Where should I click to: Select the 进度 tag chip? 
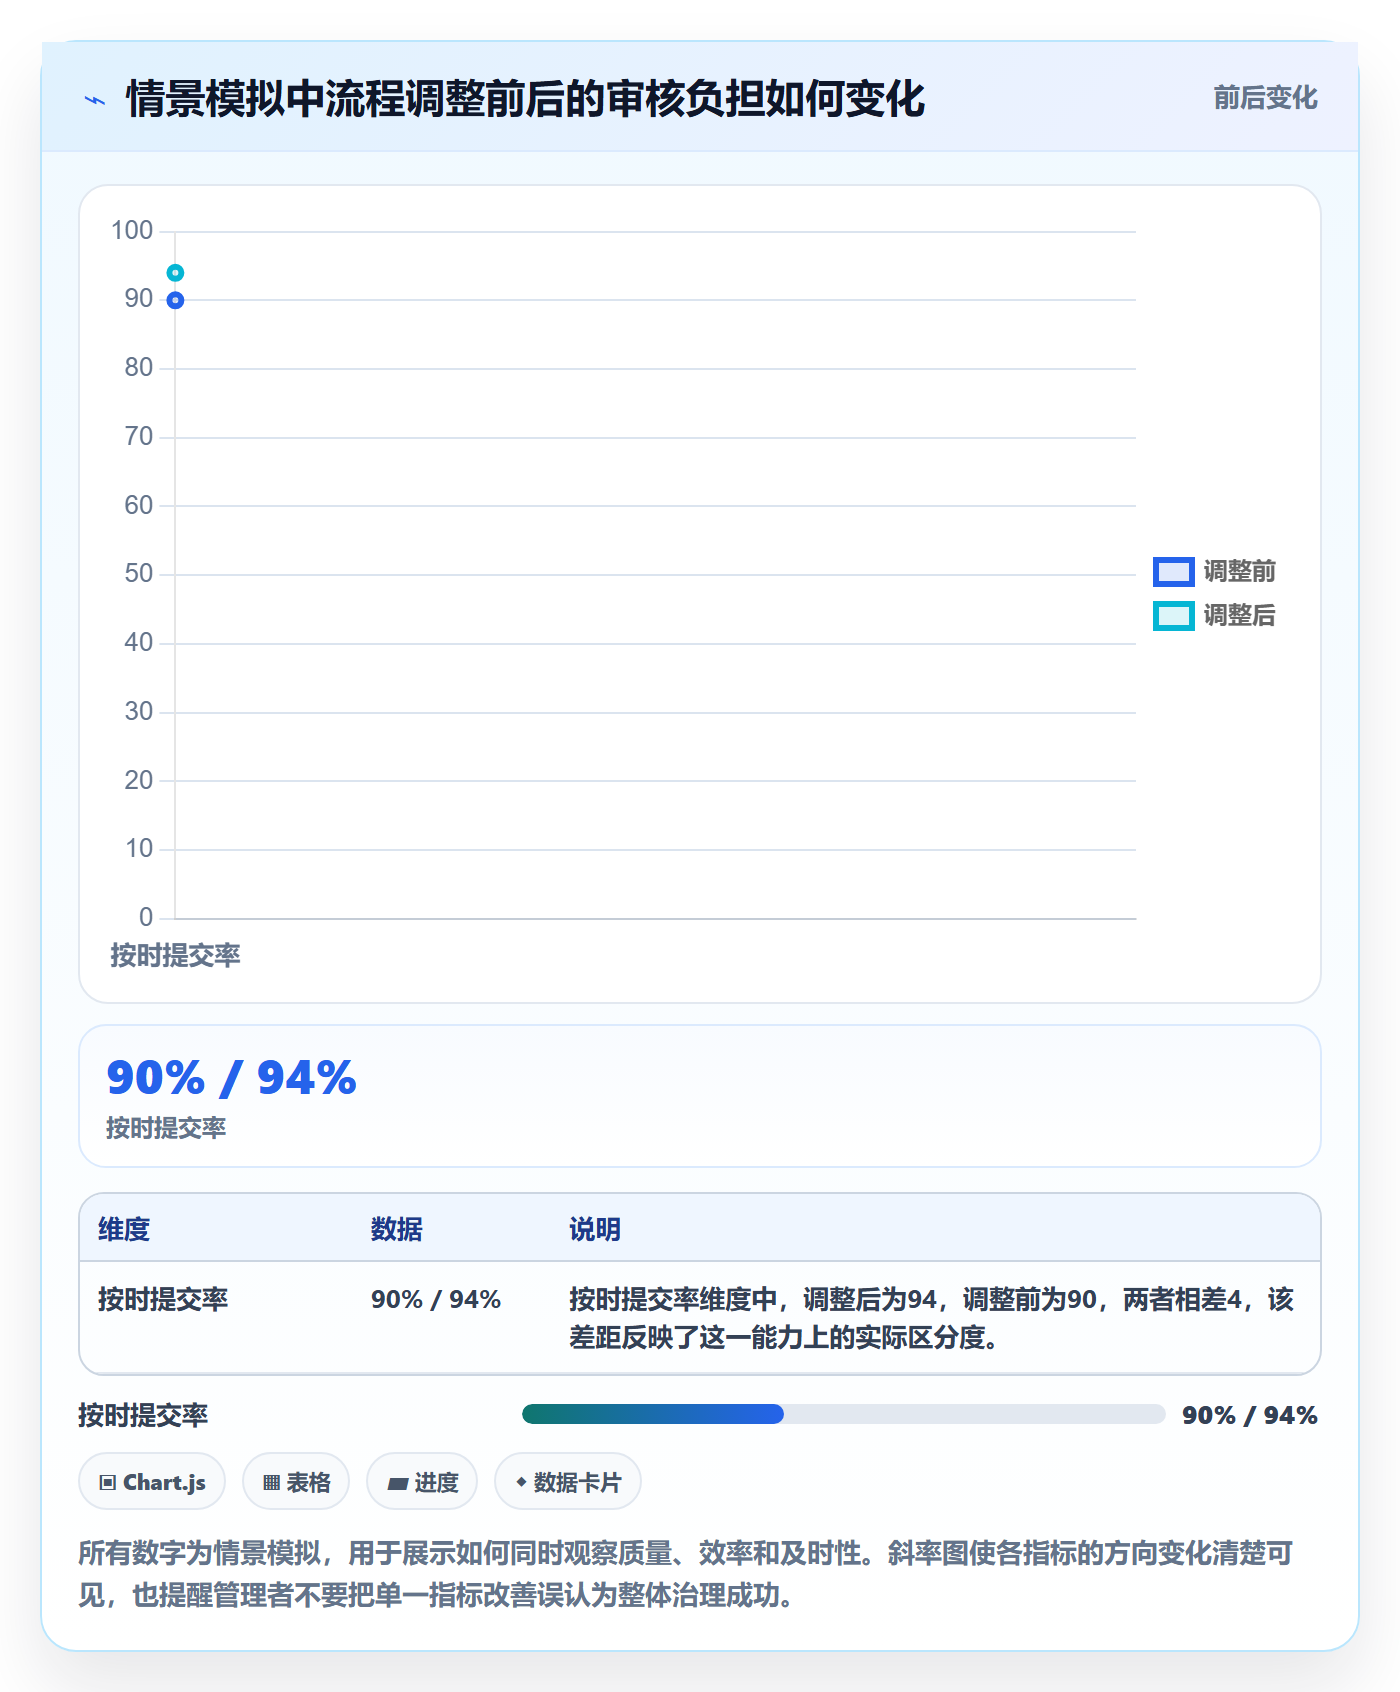click(x=422, y=1482)
